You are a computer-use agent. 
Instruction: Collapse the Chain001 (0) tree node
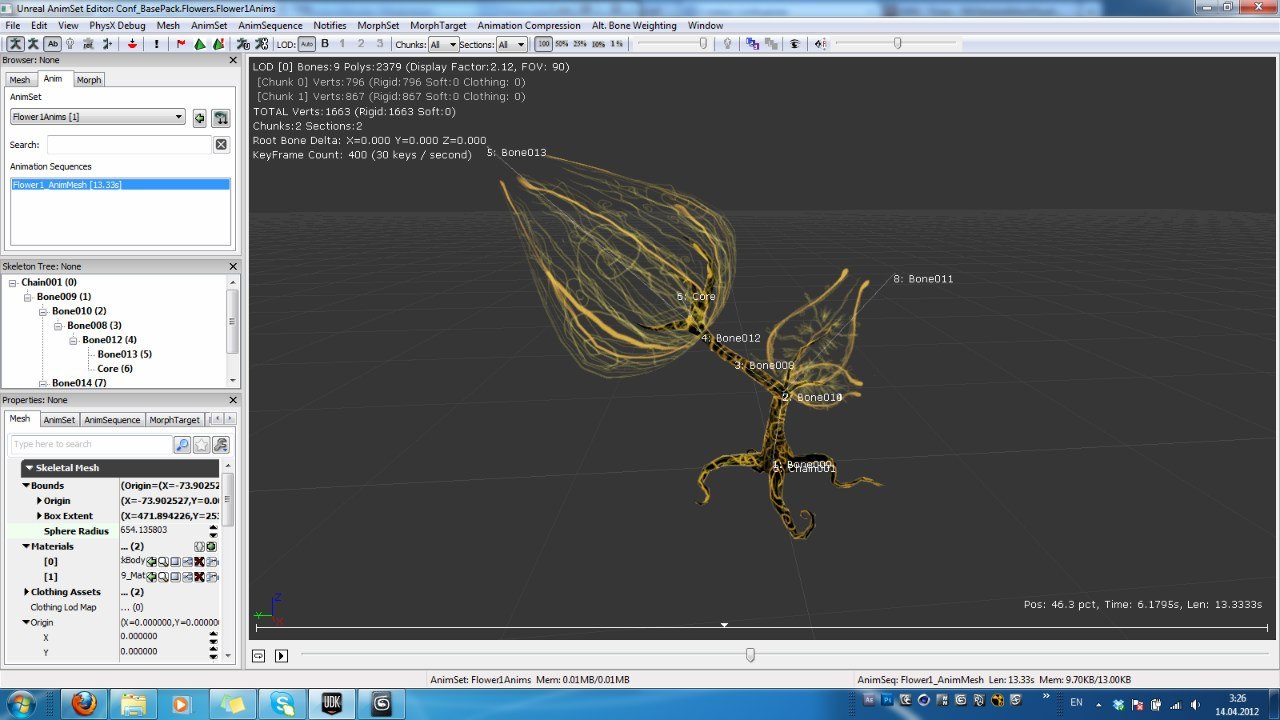pos(13,283)
